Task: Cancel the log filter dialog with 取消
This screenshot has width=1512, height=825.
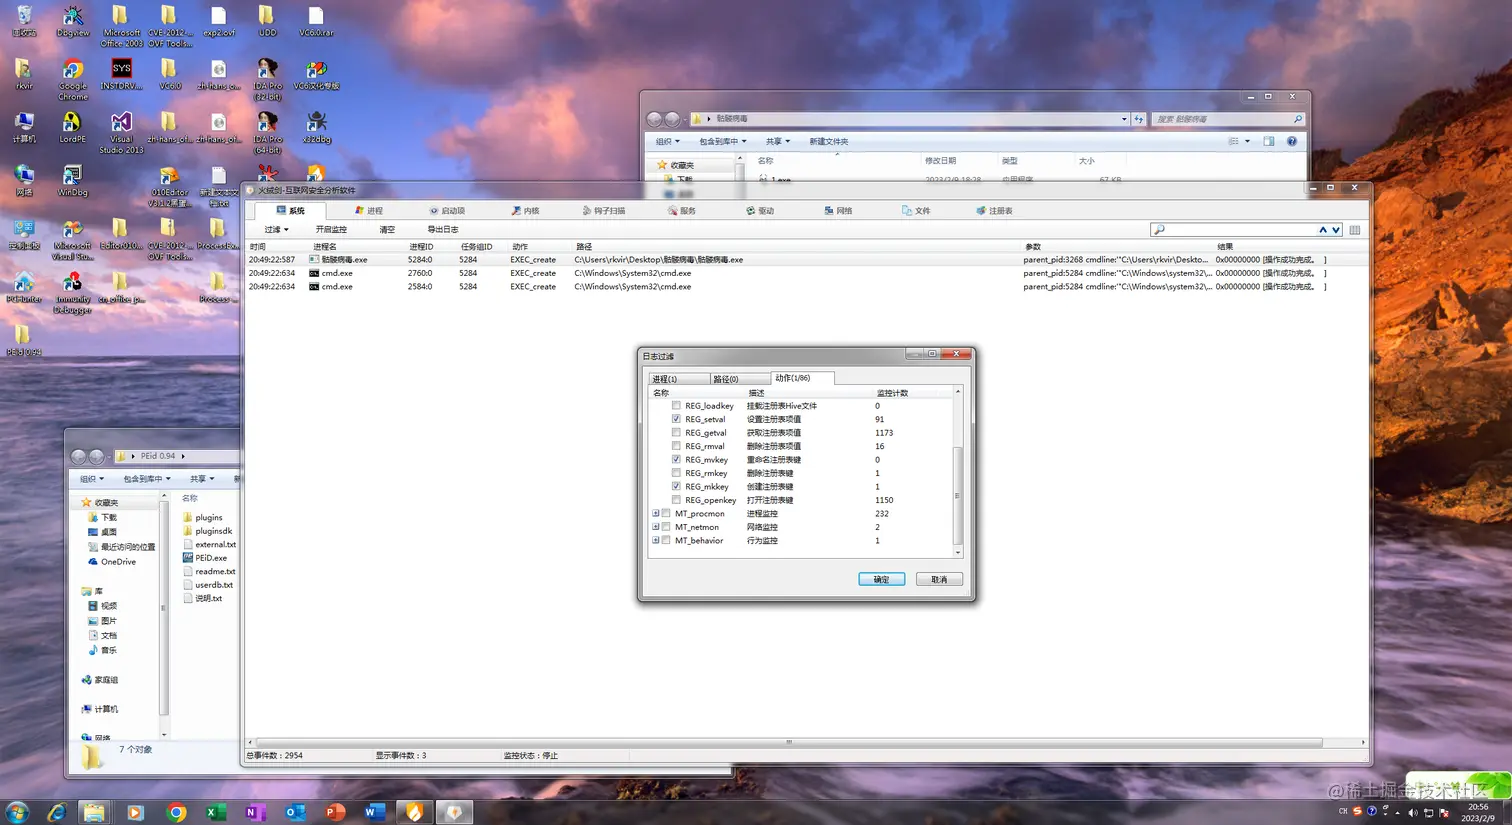Action: (939, 580)
